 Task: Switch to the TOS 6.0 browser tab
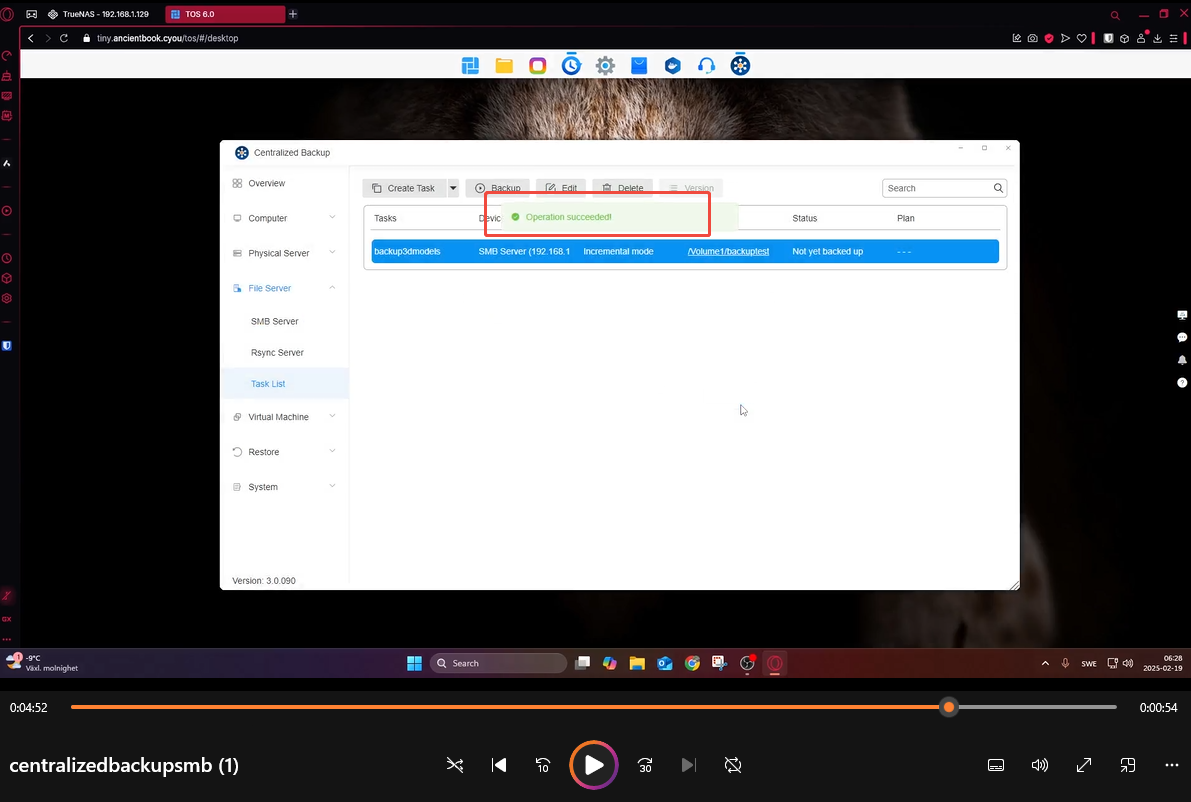click(225, 14)
